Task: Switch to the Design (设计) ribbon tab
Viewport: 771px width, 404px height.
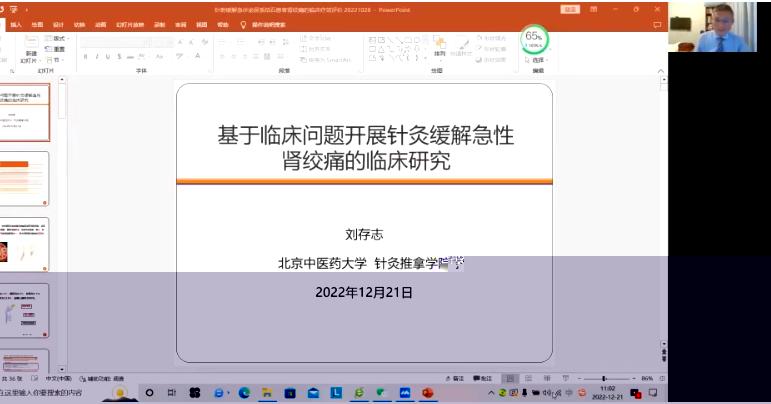Action: pos(58,24)
